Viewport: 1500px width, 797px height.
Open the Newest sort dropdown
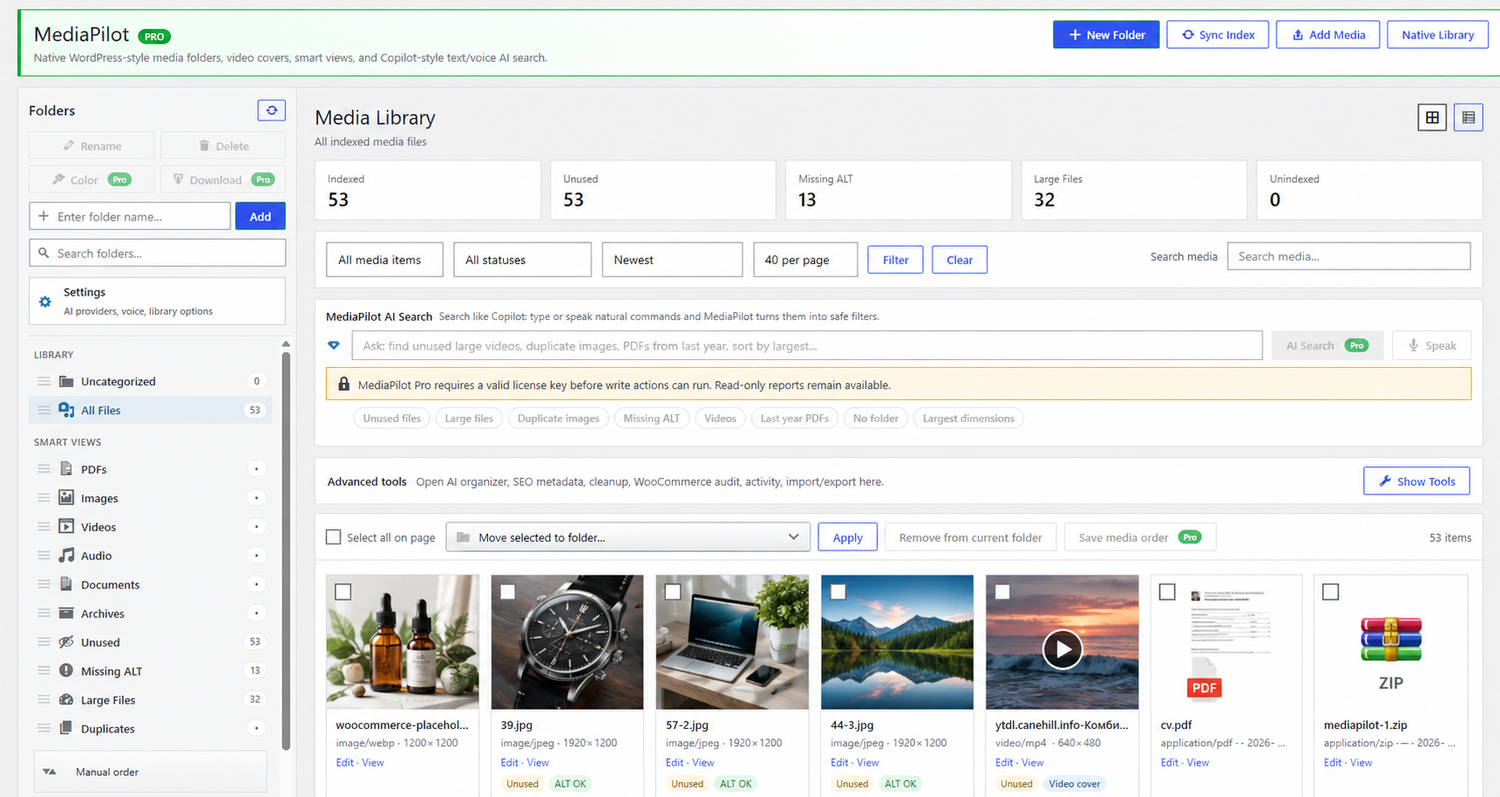click(x=672, y=259)
